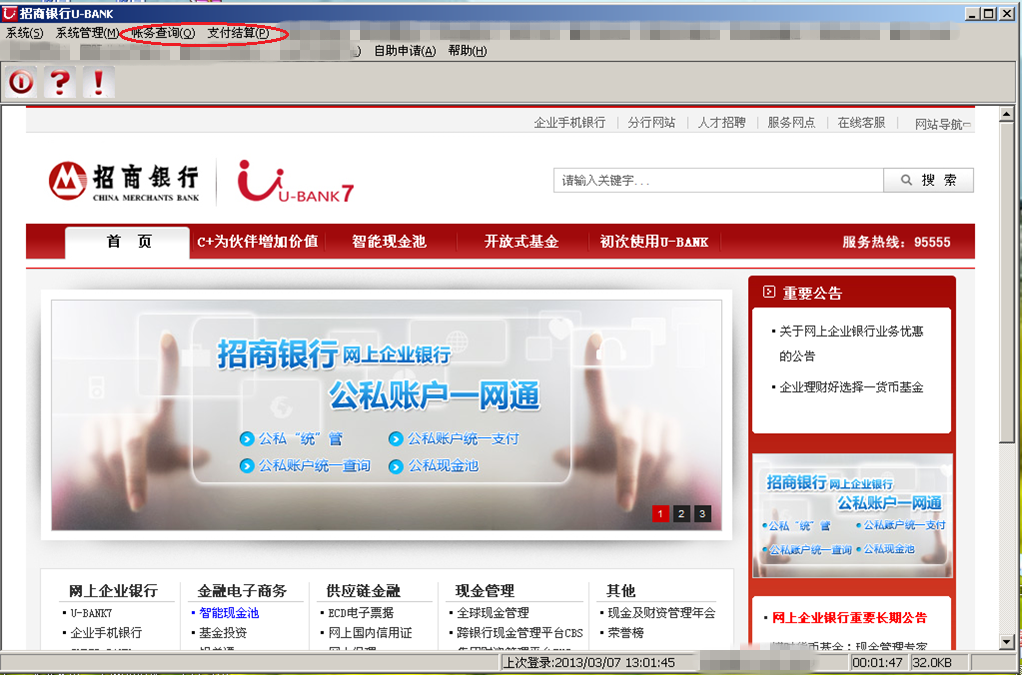Screen dimensions: 1022x675
Task: Click the 上次登录 timestamp in status bar
Action: click(590, 663)
